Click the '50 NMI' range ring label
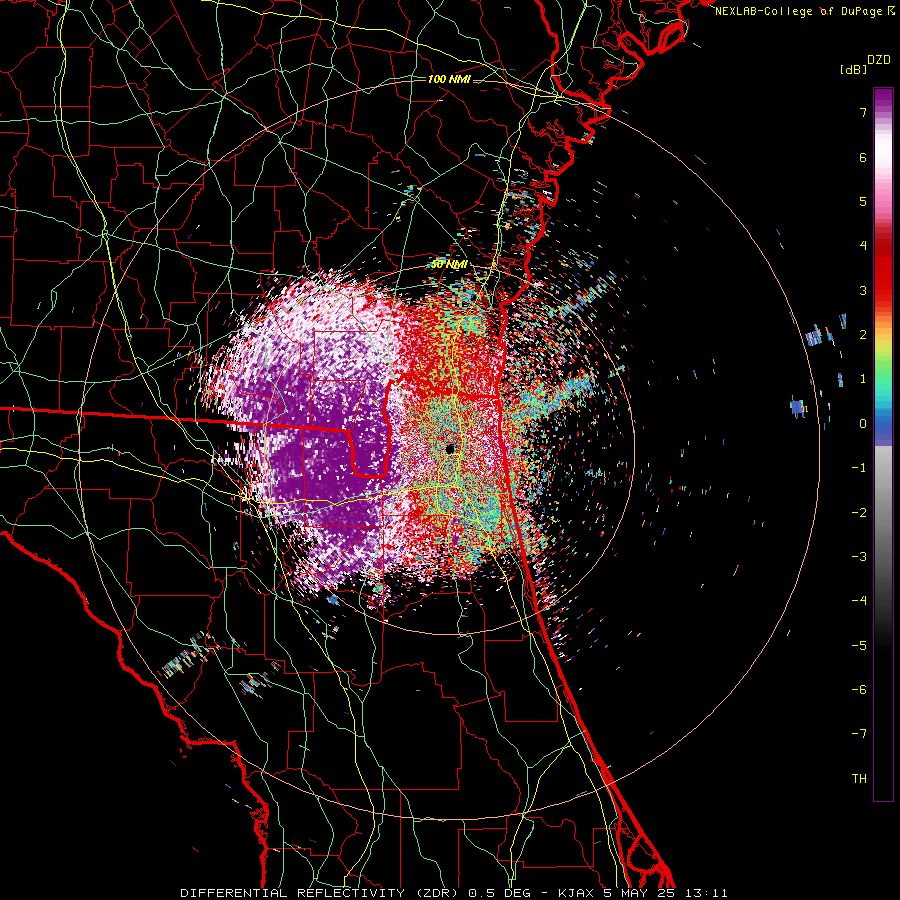The height and width of the screenshot is (900, 900). pos(449,265)
